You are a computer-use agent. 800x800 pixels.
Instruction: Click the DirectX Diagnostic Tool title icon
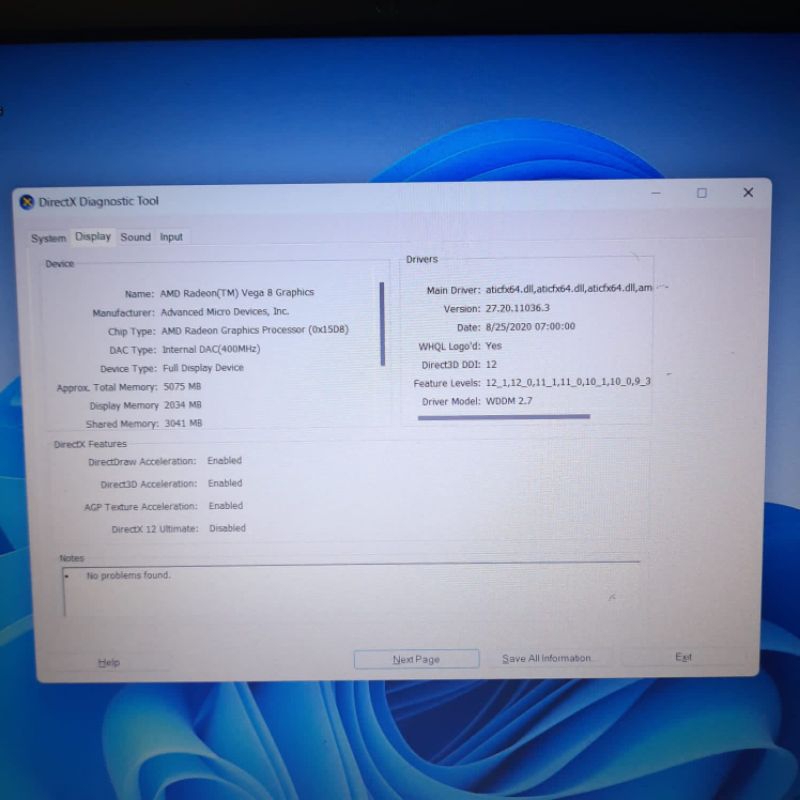(27, 203)
